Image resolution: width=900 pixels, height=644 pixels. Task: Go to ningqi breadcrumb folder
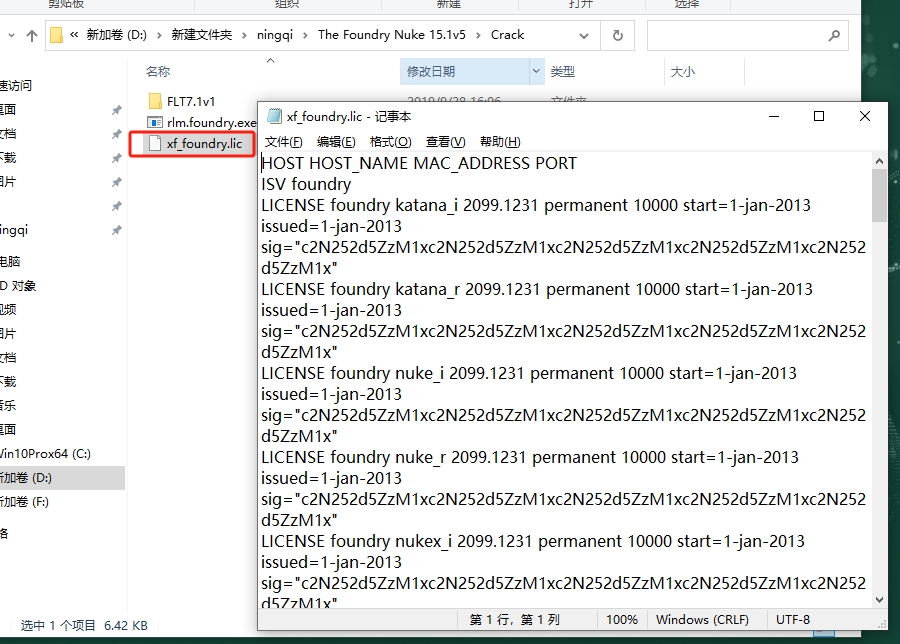[x=275, y=35]
